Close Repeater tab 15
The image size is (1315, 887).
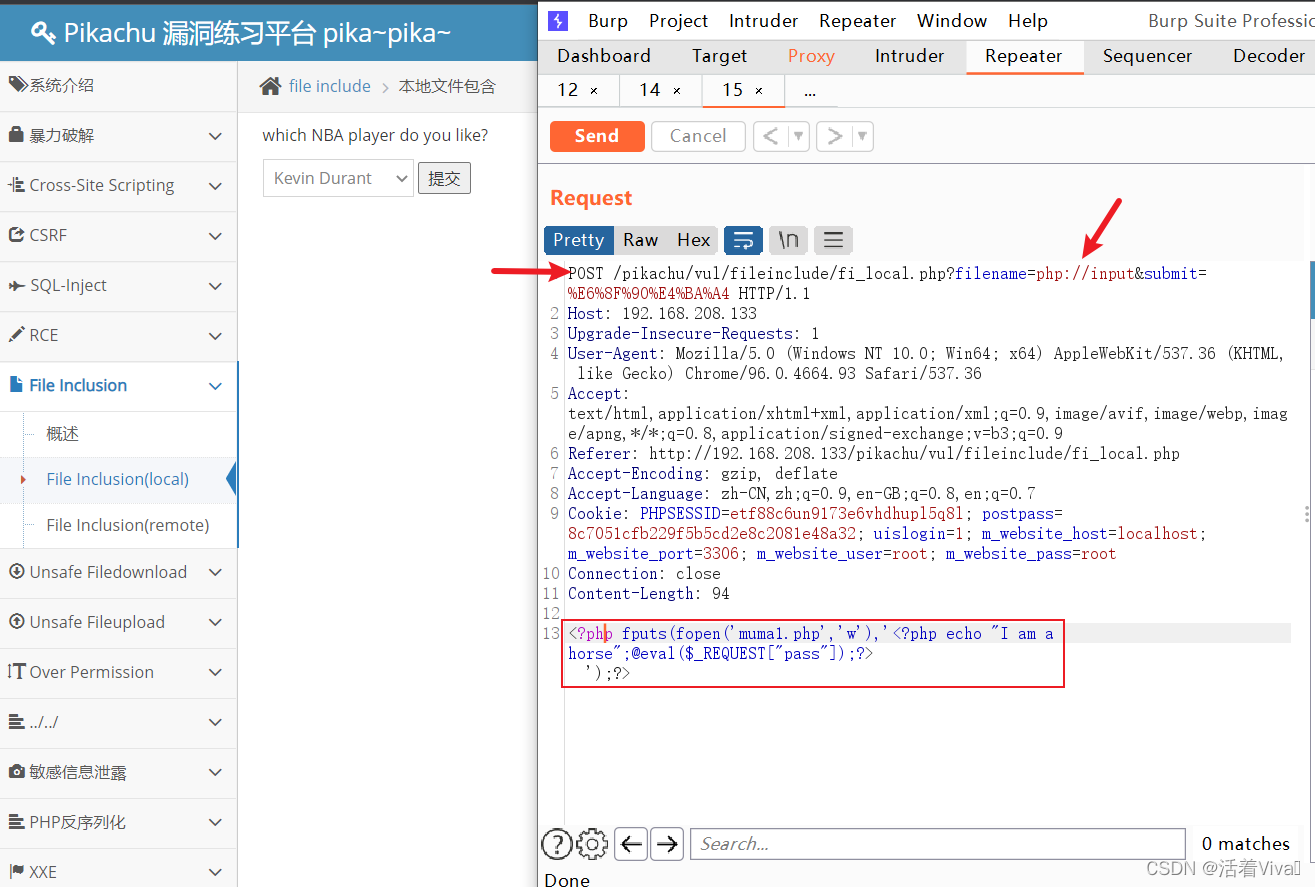759,90
